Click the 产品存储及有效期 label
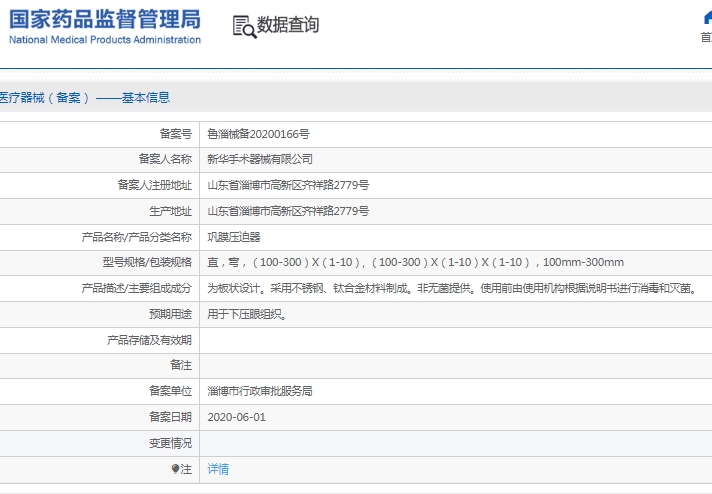 tap(149, 340)
